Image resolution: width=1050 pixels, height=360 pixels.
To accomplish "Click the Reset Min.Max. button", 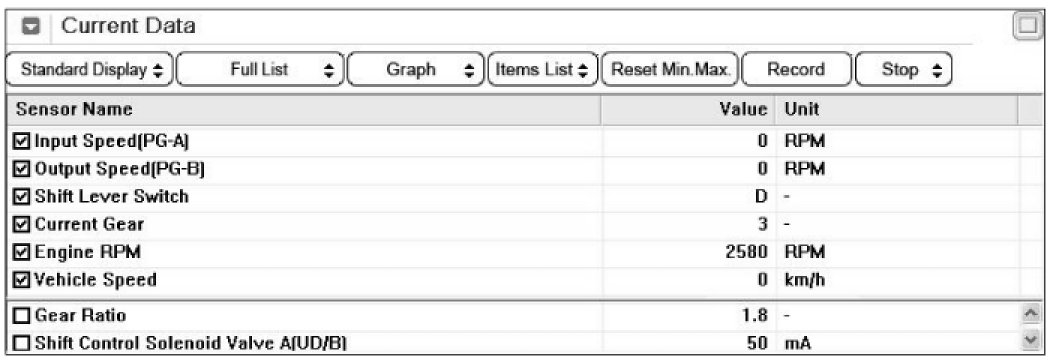I will coord(670,70).
